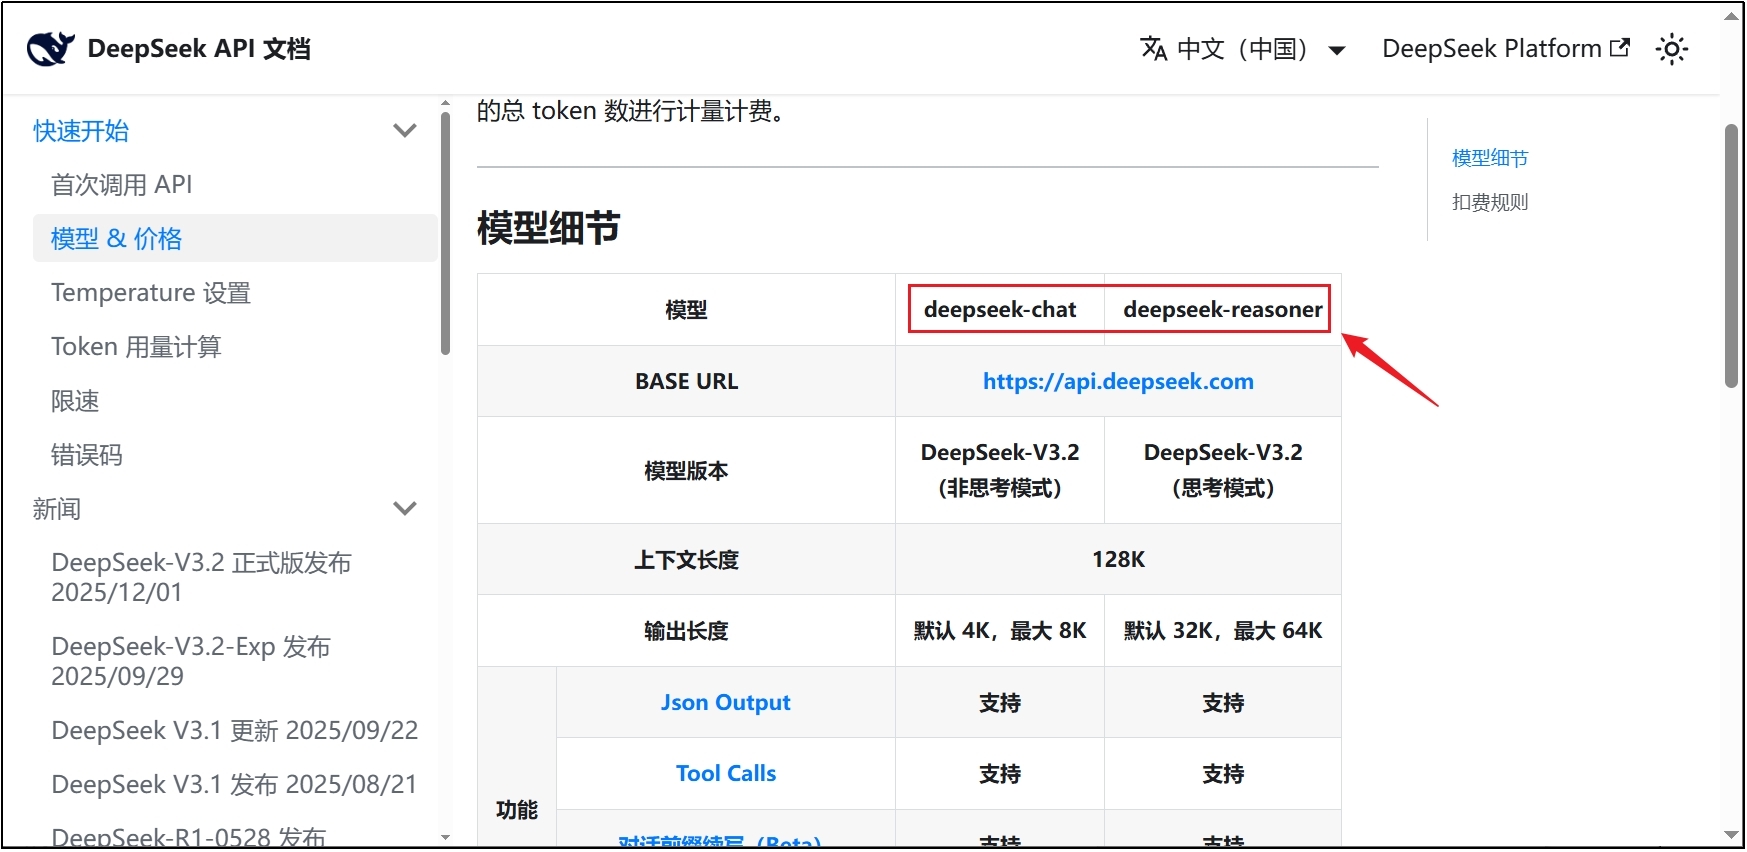Click page scroll up arrow
This screenshot has width=1747, height=852.
pyautogui.click(x=1732, y=16)
